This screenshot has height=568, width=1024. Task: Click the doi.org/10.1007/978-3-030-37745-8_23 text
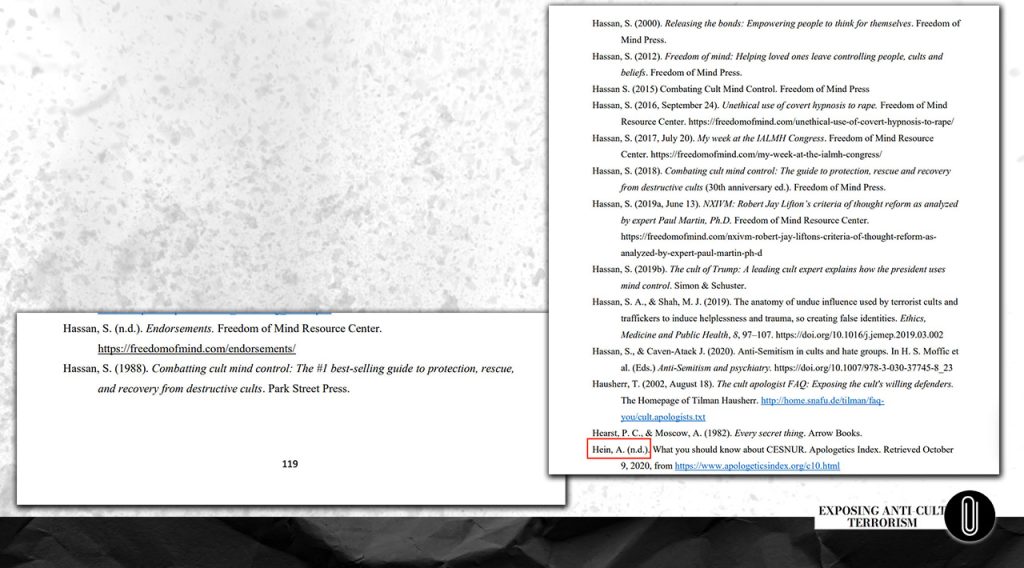863,368
